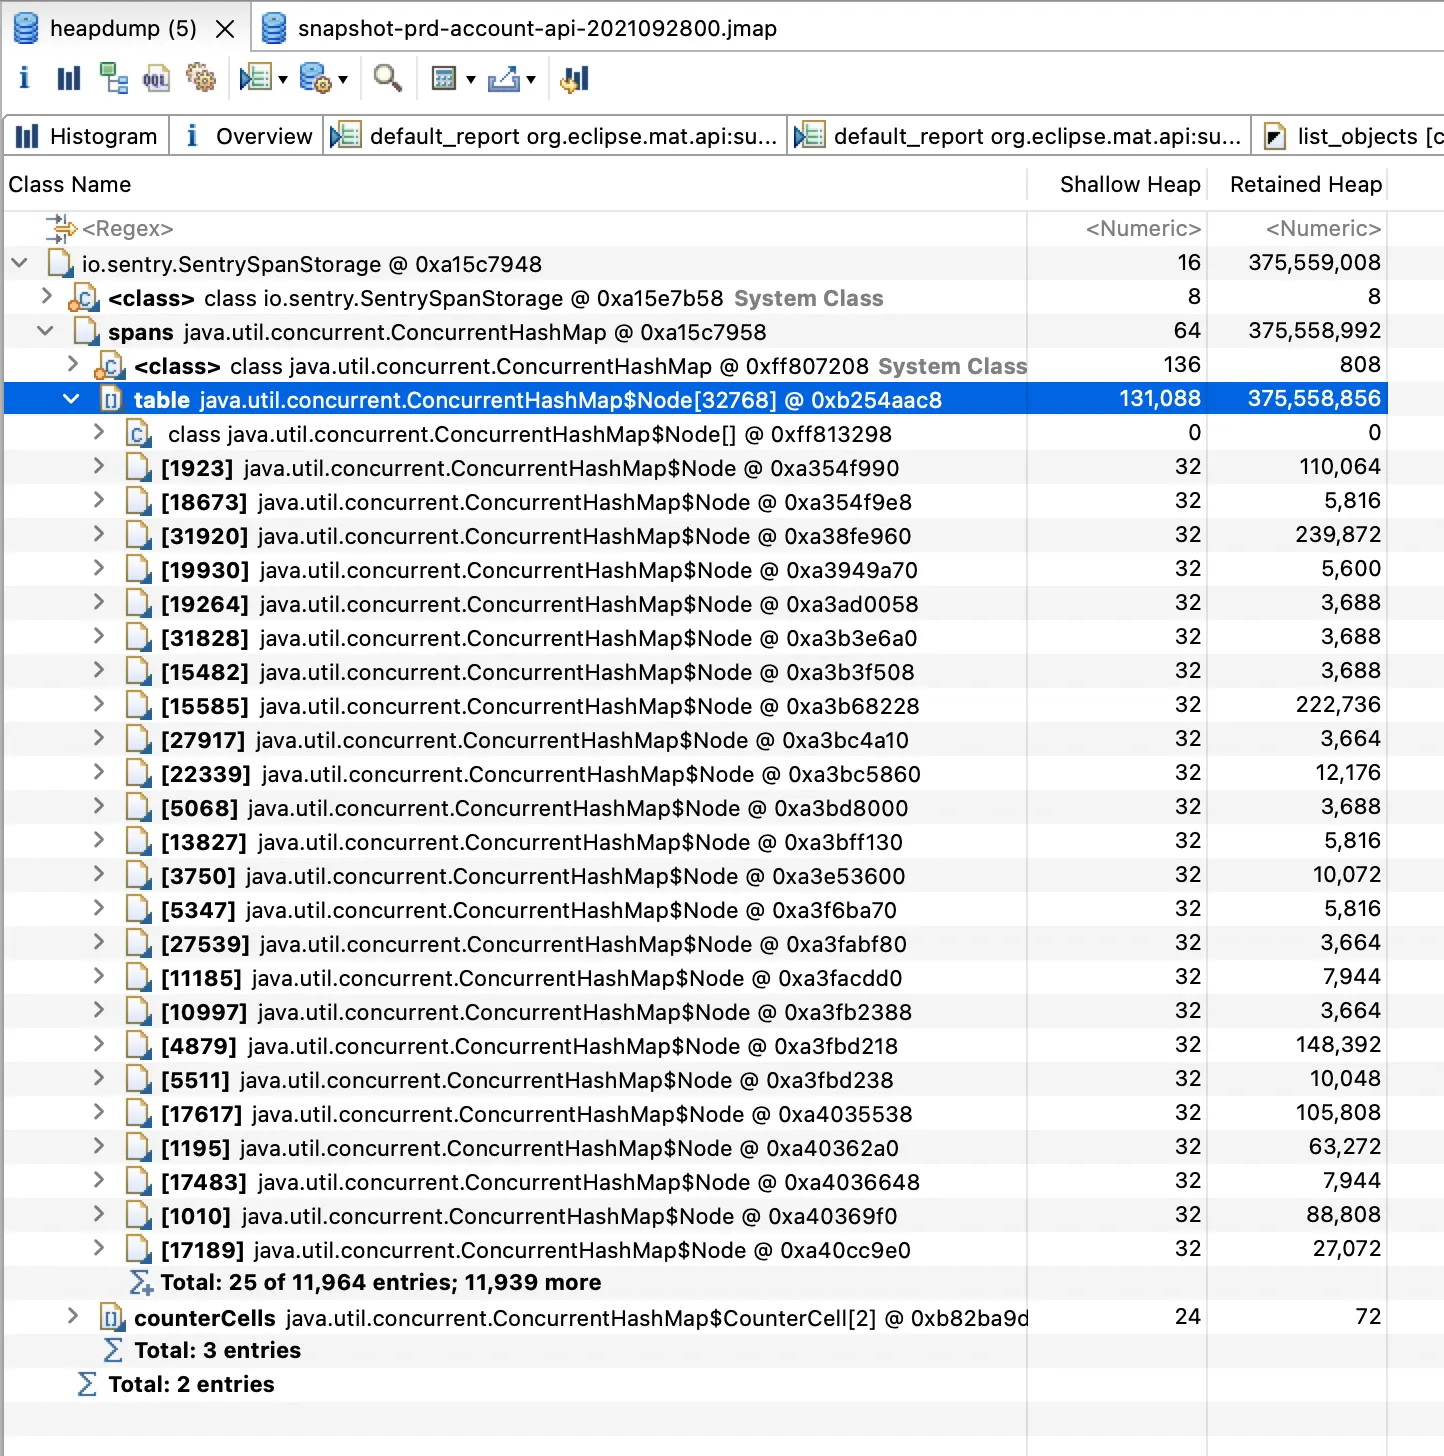This screenshot has width=1444, height=1456.
Task: Click the sigma icon on 'Total: 25 of 11,964 entries'
Action: 141,1282
